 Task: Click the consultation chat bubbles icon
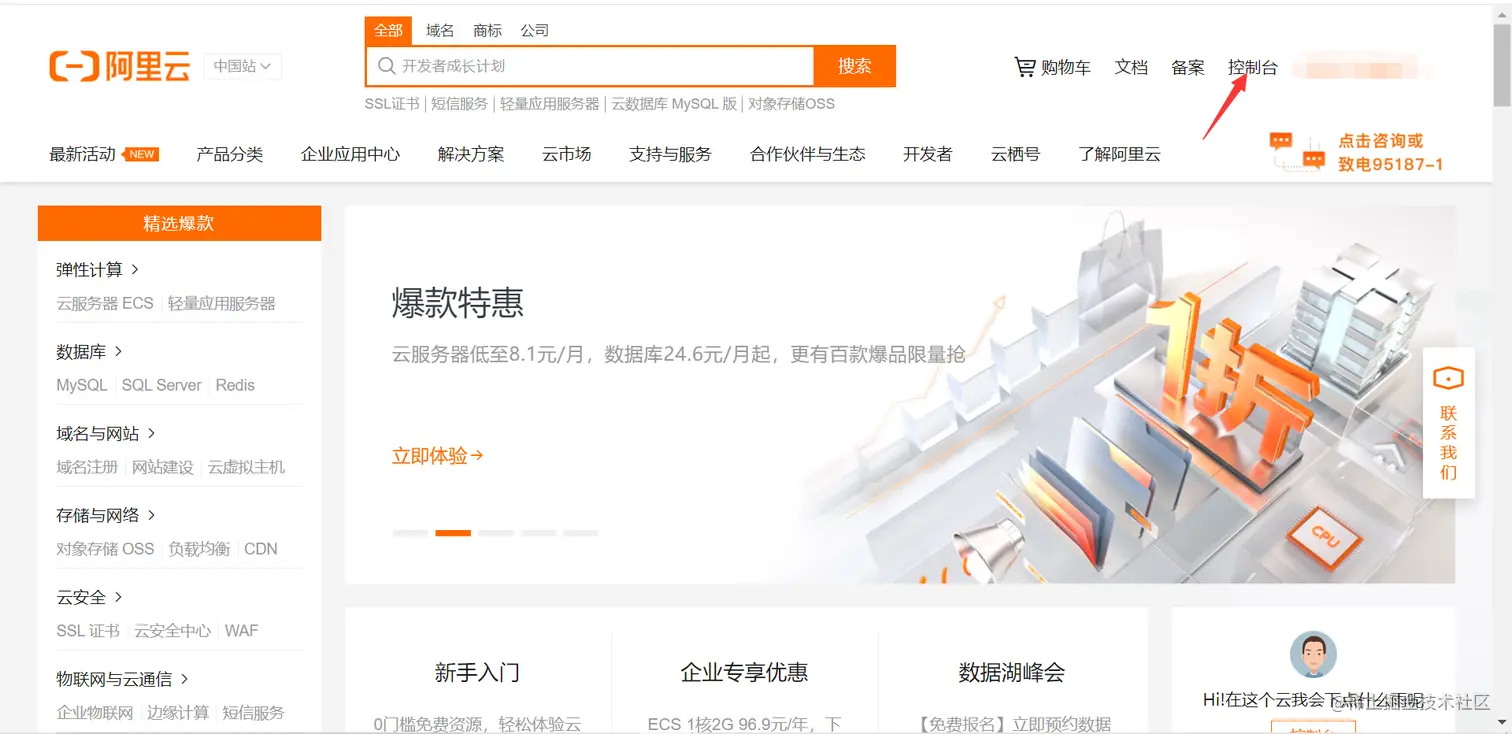click(x=1297, y=151)
